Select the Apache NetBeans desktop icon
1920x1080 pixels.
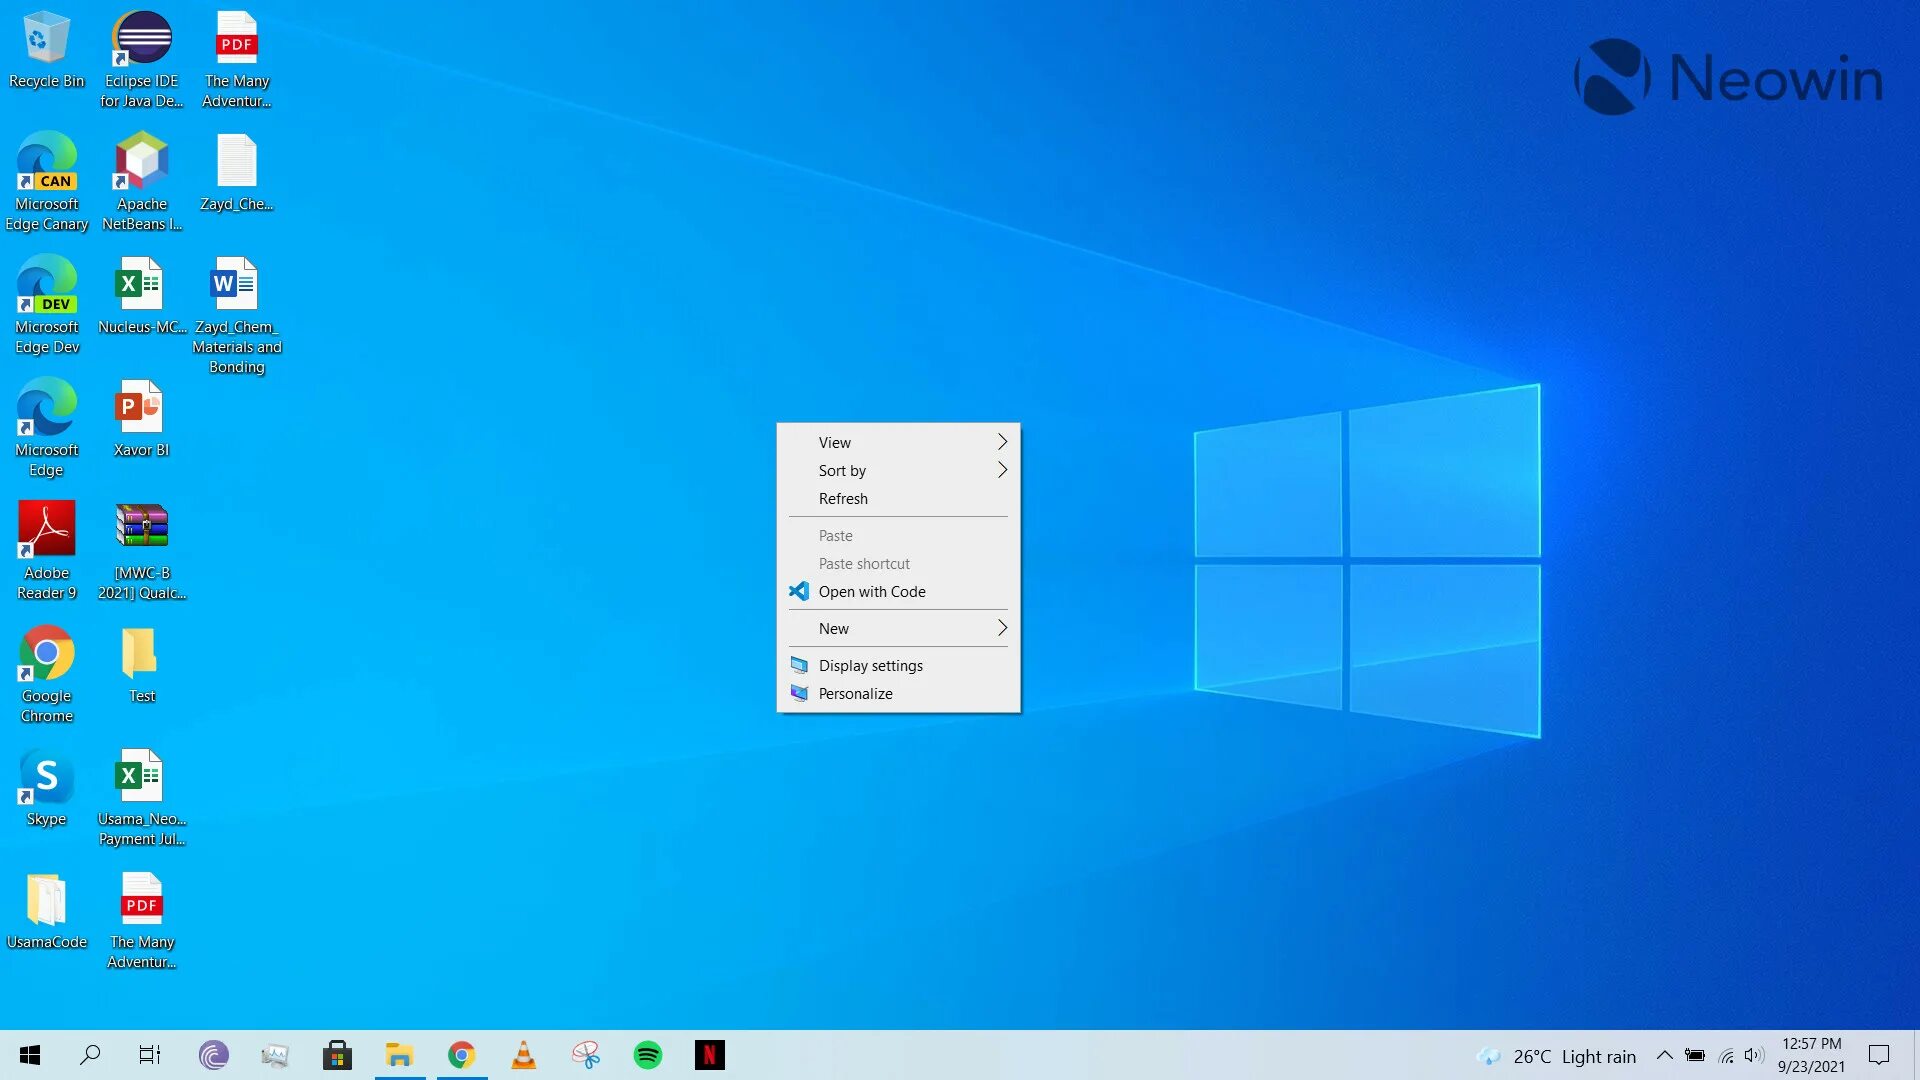(x=141, y=181)
